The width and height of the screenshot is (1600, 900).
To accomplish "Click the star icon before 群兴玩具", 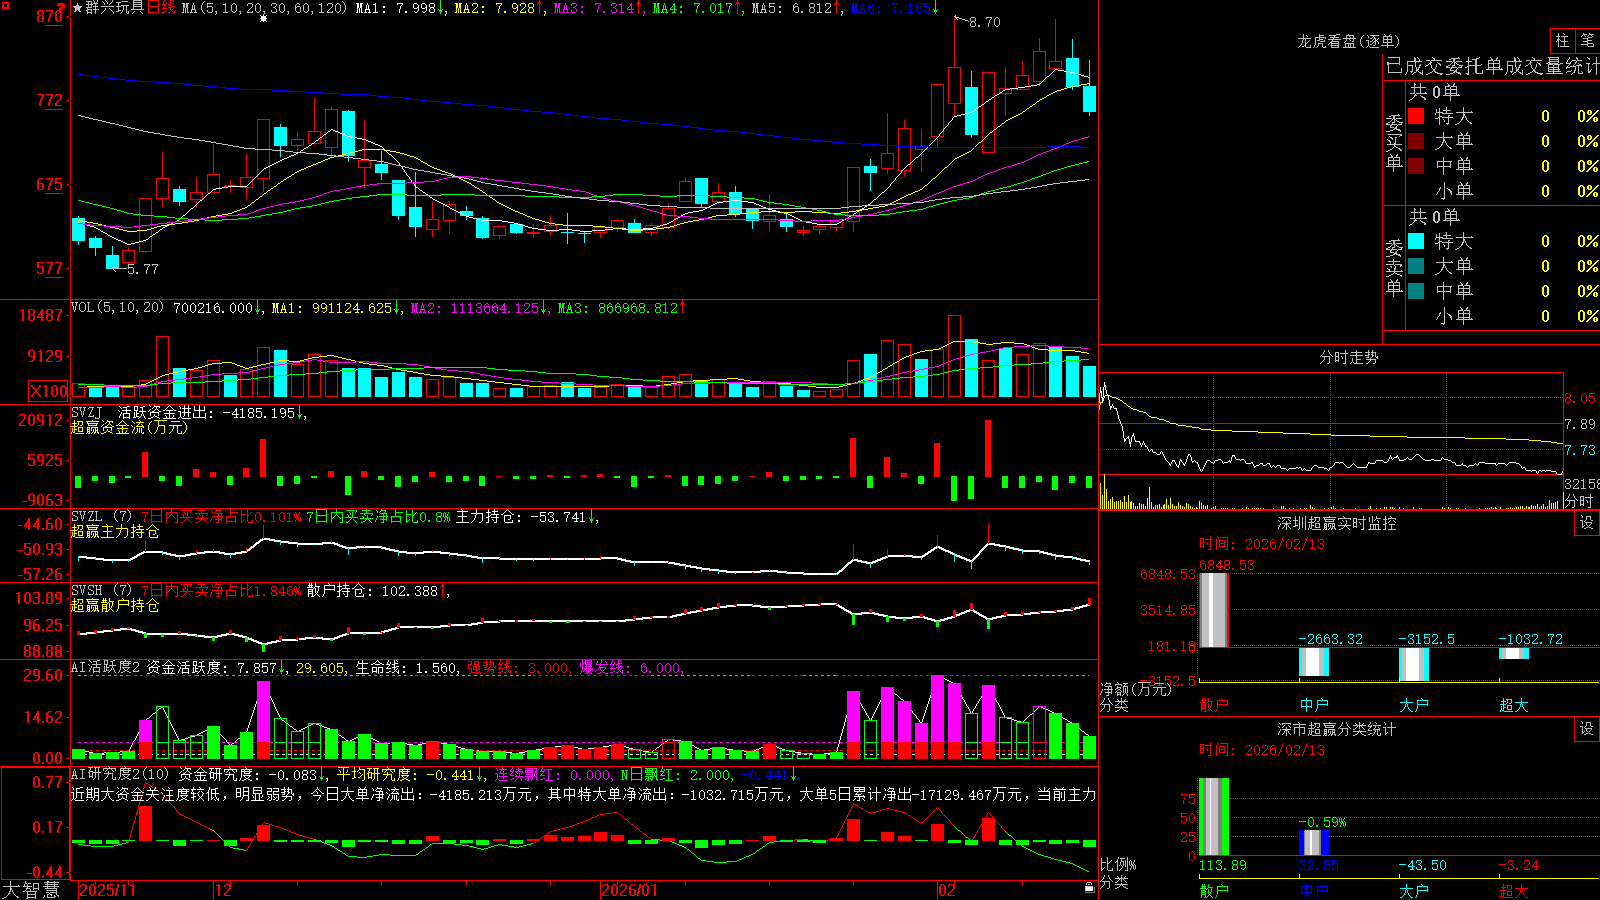I will click(x=77, y=8).
